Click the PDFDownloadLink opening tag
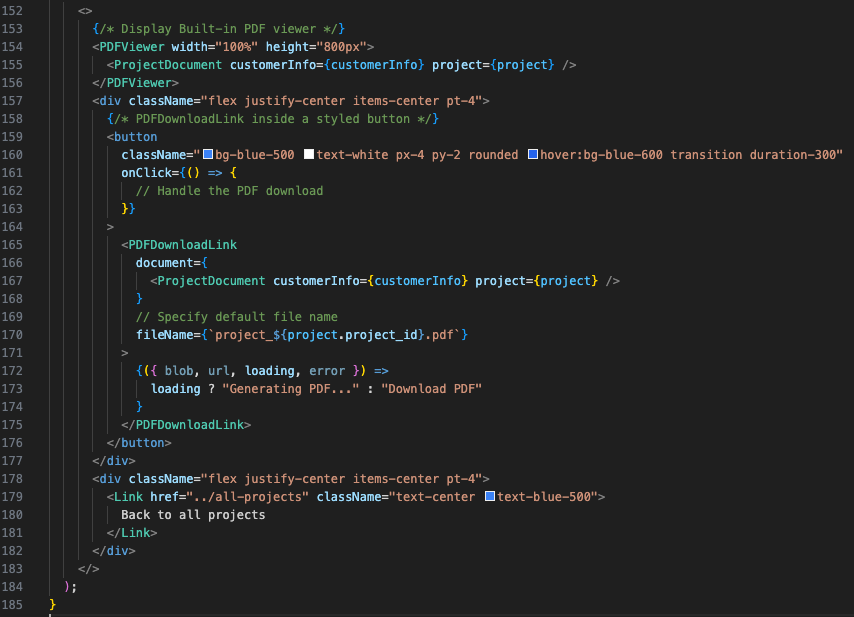 click(181, 244)
